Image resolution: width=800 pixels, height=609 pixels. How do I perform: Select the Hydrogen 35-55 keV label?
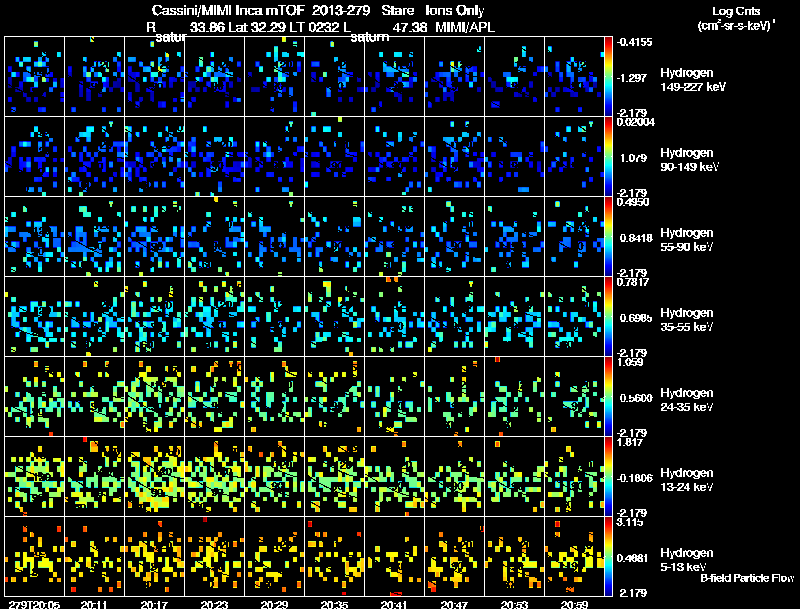click(x=687, y=320)
